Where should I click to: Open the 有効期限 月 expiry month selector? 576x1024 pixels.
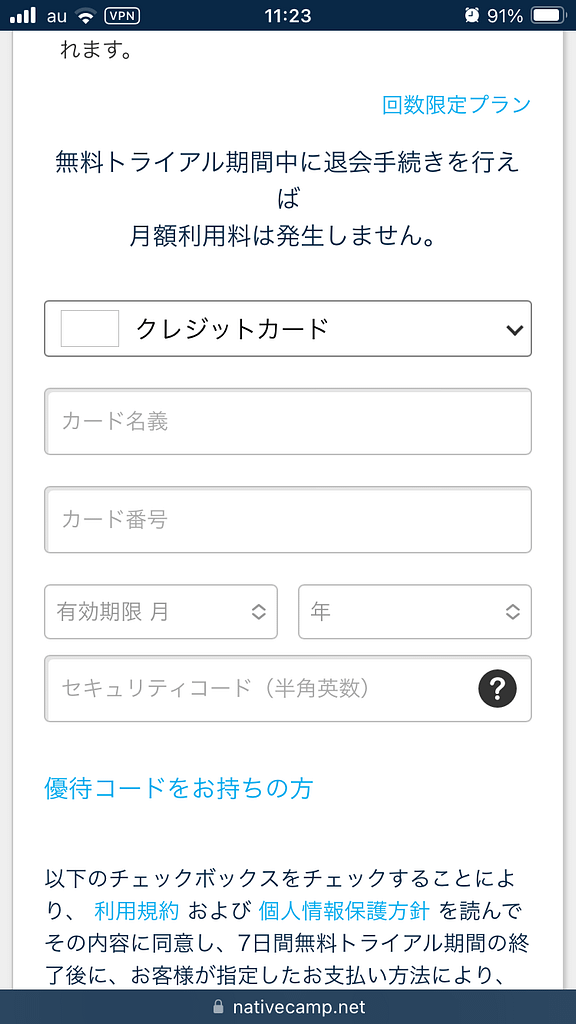pyautogui.click(x=160, y=611)
